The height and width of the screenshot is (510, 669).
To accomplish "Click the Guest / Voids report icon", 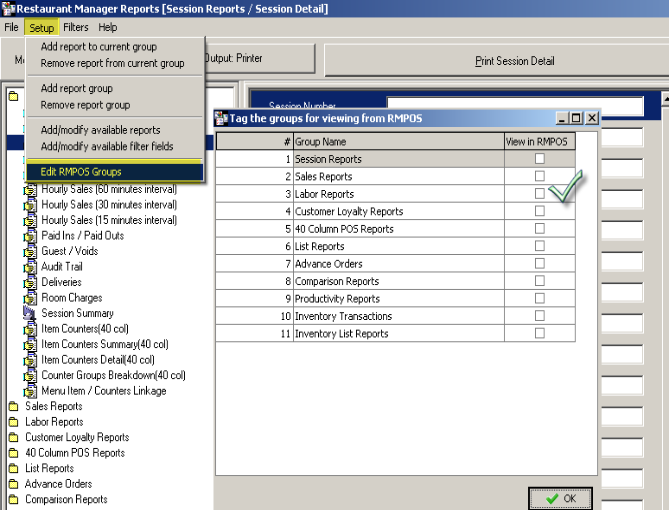I will click(30, 251).
